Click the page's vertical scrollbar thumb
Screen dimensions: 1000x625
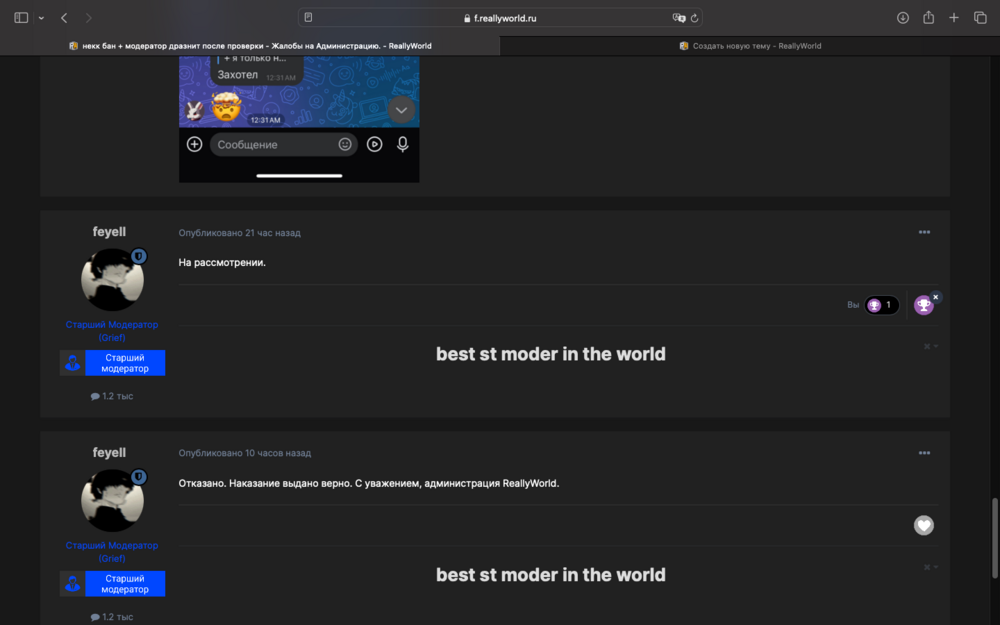994,539
